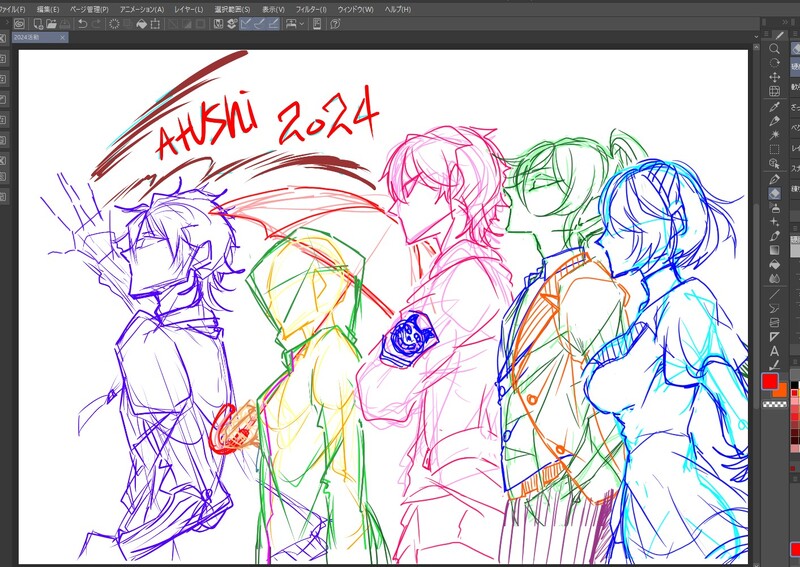Open the 選択範囲(S) menu
Viewport: 800px width, 567px height.
pos(232,9)
